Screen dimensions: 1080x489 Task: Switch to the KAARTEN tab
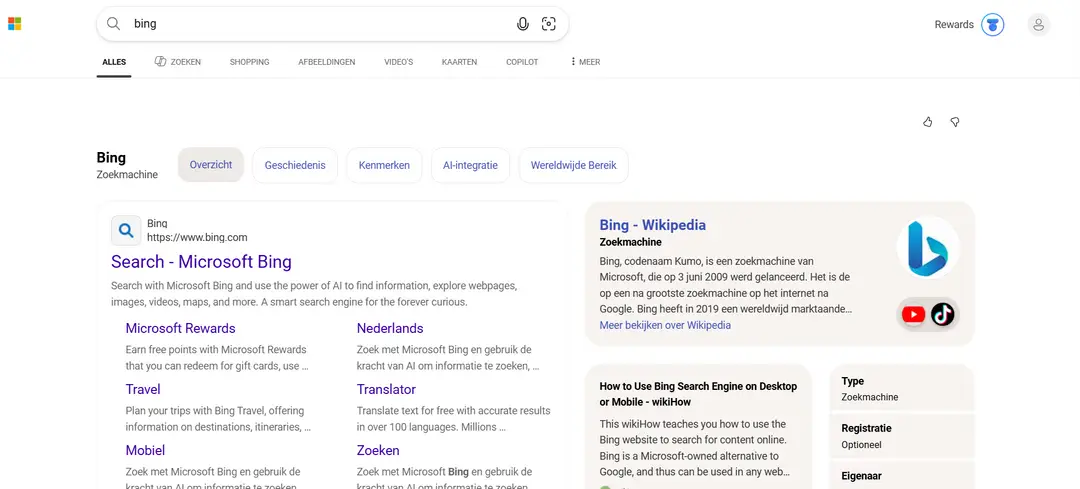[459, 62]
